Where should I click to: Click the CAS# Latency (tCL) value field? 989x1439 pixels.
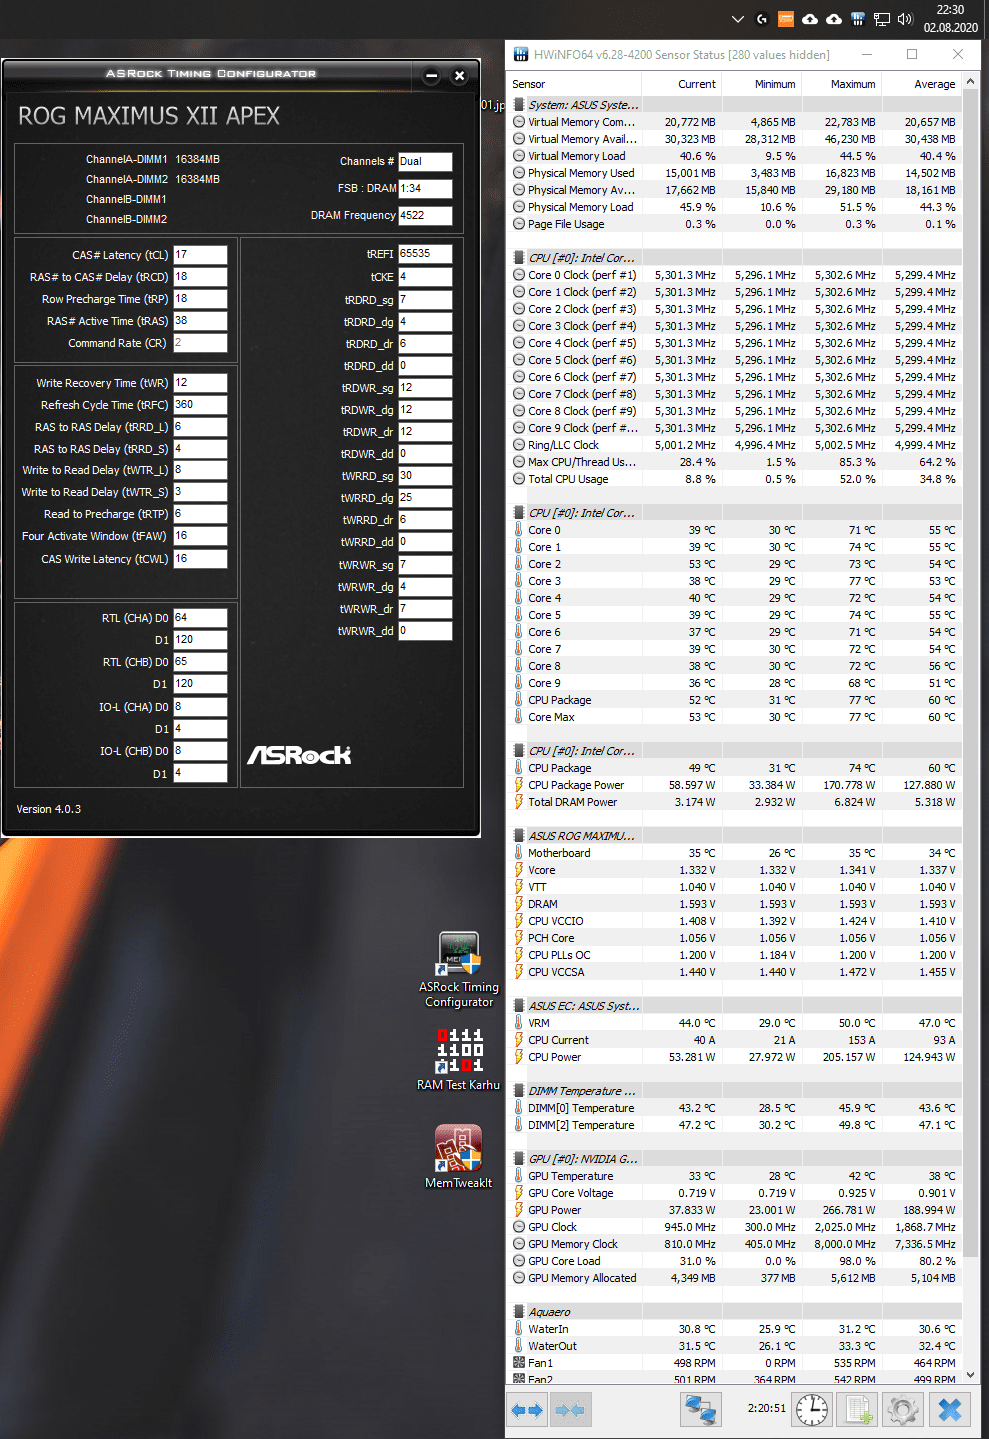200,255
